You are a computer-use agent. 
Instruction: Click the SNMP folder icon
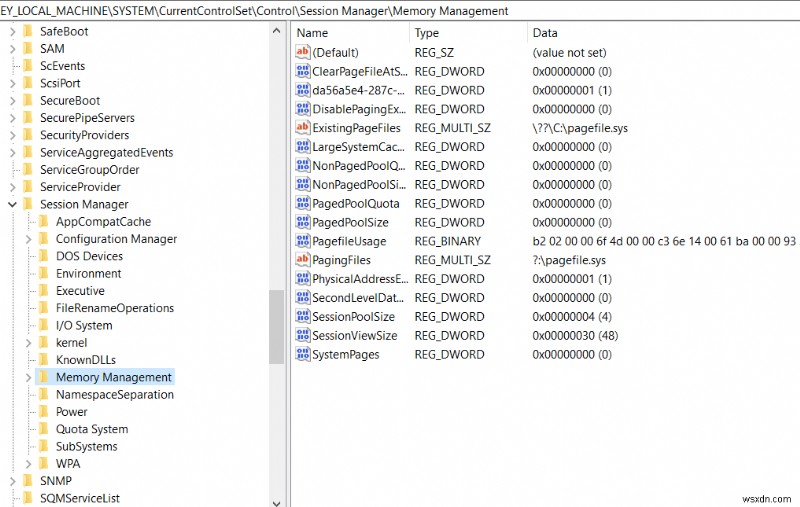point(29,480)
